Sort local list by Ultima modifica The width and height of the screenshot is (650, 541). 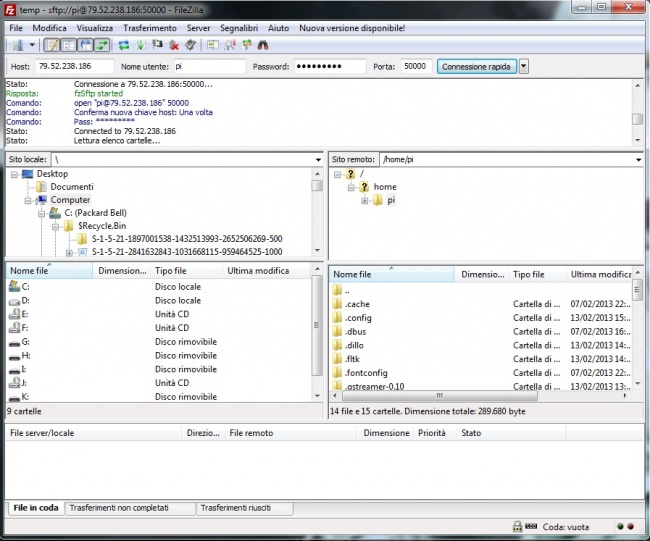[x=267, y=271]
